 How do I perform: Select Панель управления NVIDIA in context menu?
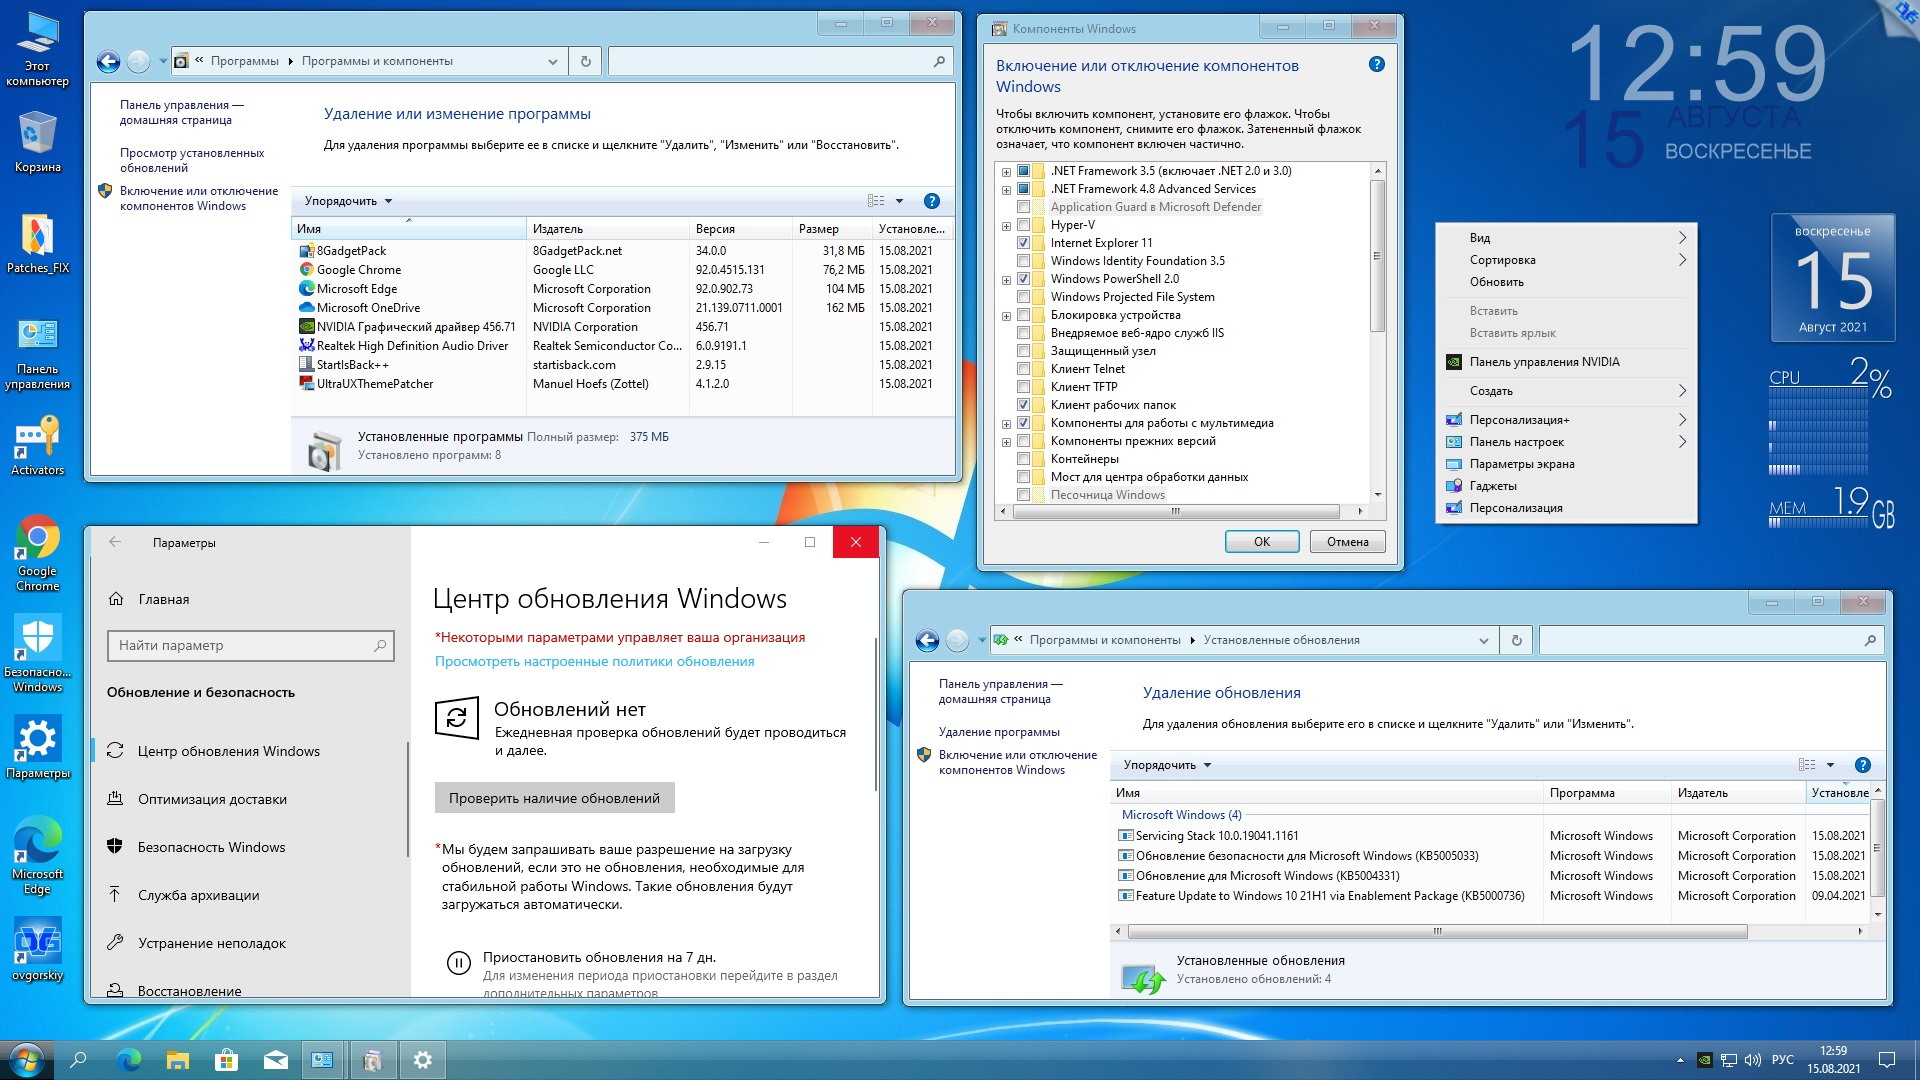1544,362
